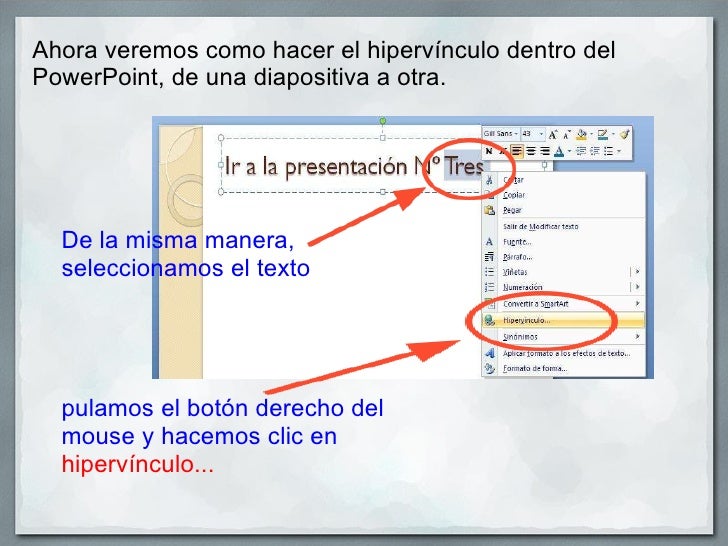Expand the shape outline color arrow
The height and width of the screenshot is (546, 728).
[x=613, y=135]
